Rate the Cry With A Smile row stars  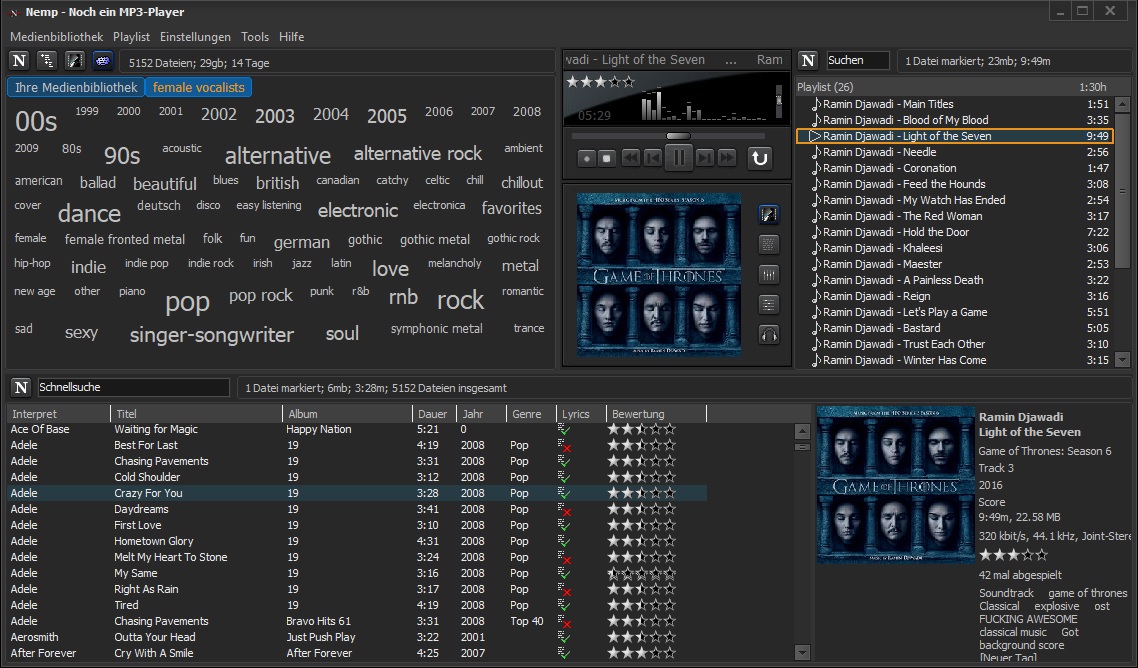(x=642, y=653)
